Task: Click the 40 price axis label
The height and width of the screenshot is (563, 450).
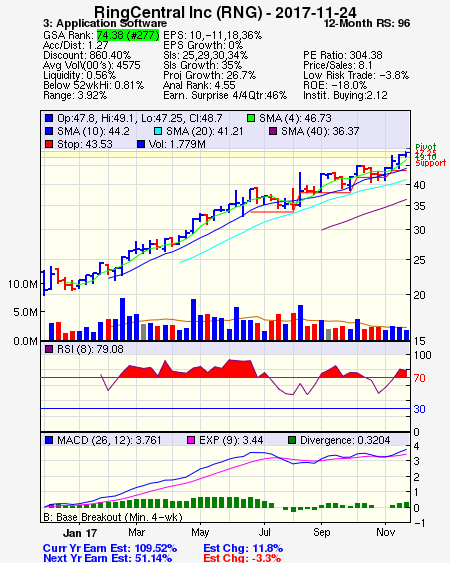Action: (419, 185)
